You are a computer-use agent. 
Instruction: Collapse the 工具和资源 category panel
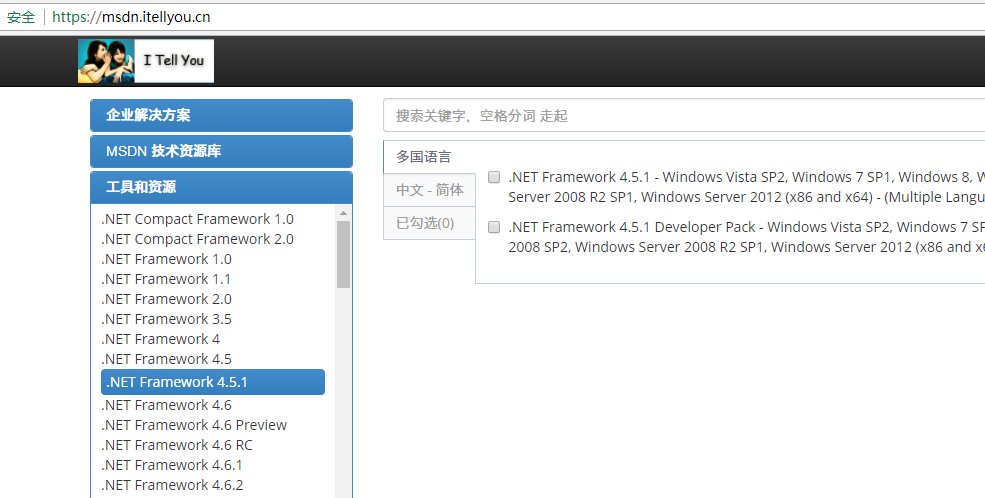click(x=221, y=187)
